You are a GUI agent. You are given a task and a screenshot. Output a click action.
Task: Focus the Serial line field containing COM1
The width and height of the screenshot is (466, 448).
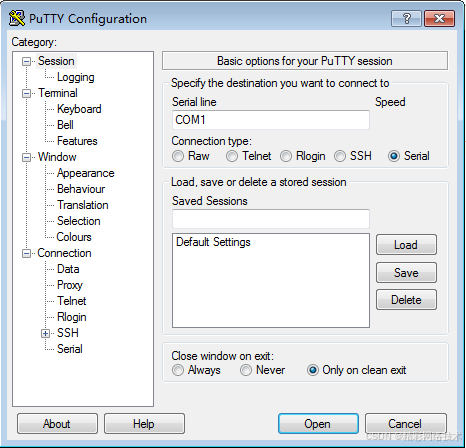[x=271, y=120]
